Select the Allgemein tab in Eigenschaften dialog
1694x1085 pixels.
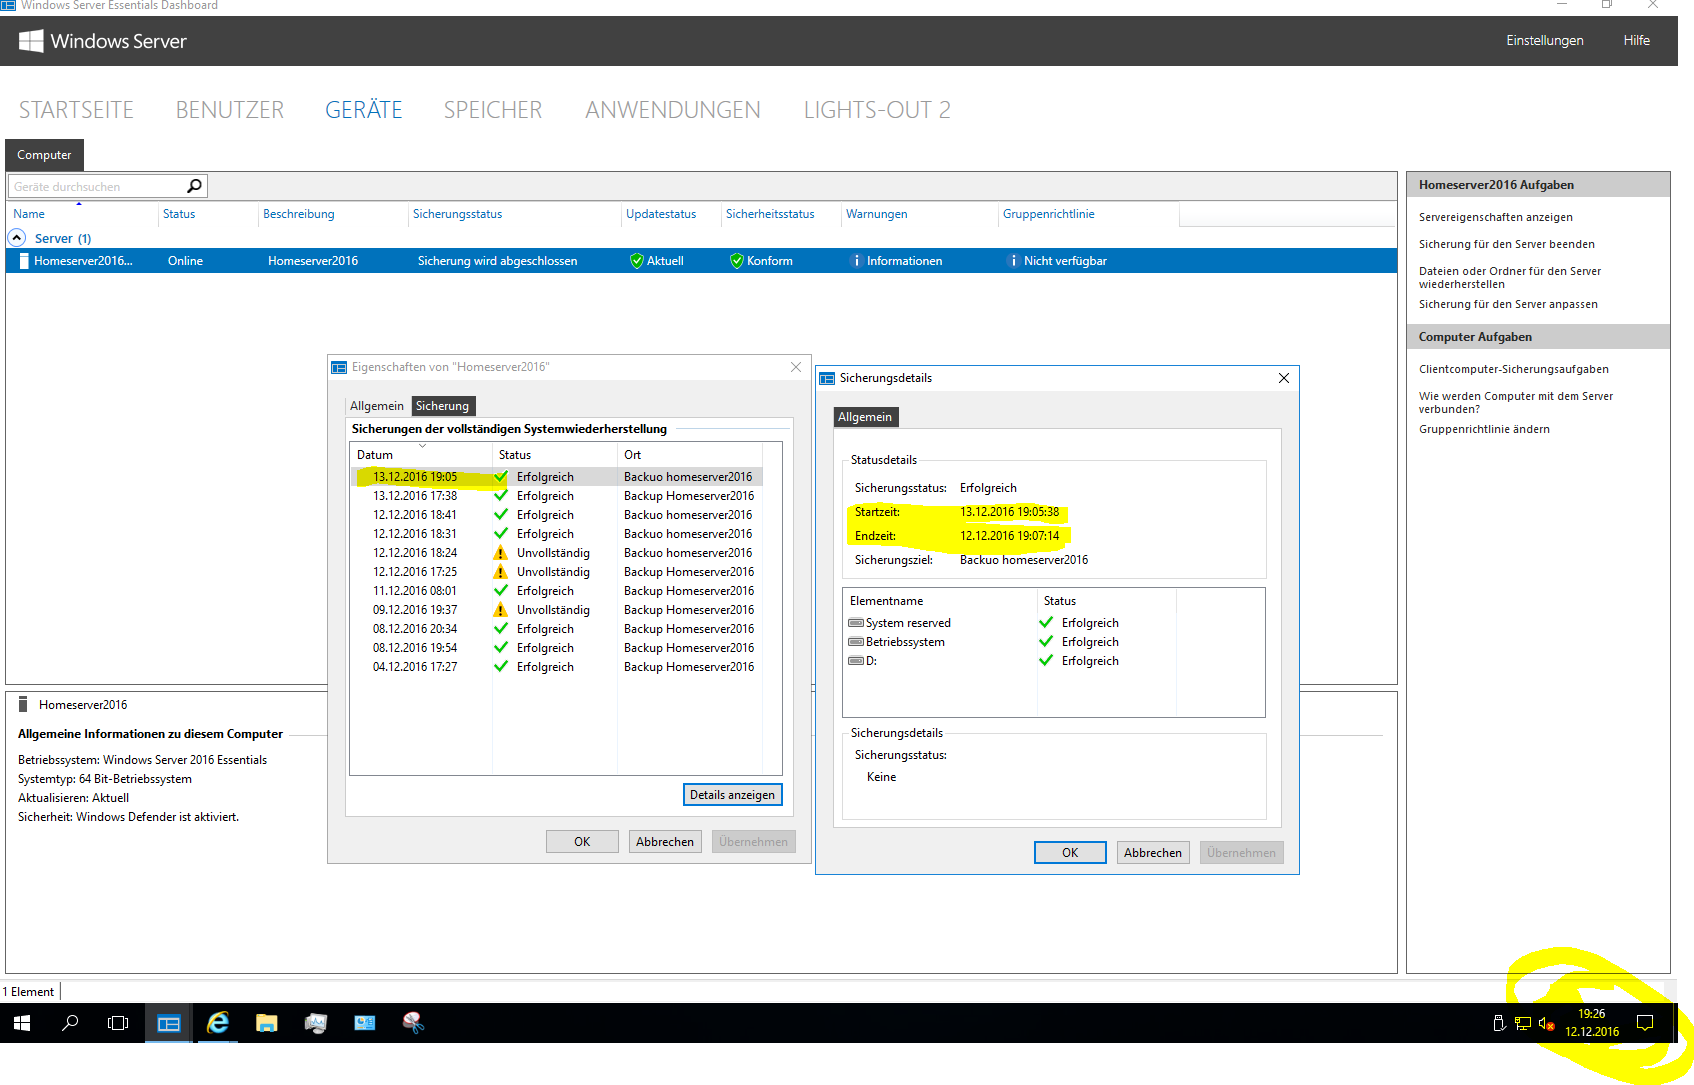(x=377, y=406)
